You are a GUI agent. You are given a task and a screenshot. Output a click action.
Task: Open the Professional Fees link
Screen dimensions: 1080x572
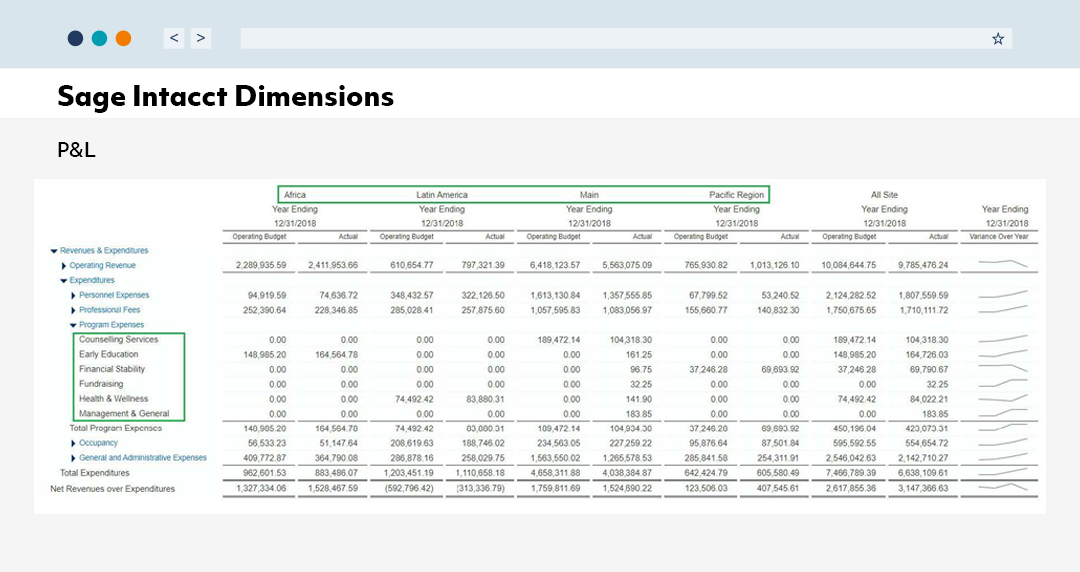[110, 310]
